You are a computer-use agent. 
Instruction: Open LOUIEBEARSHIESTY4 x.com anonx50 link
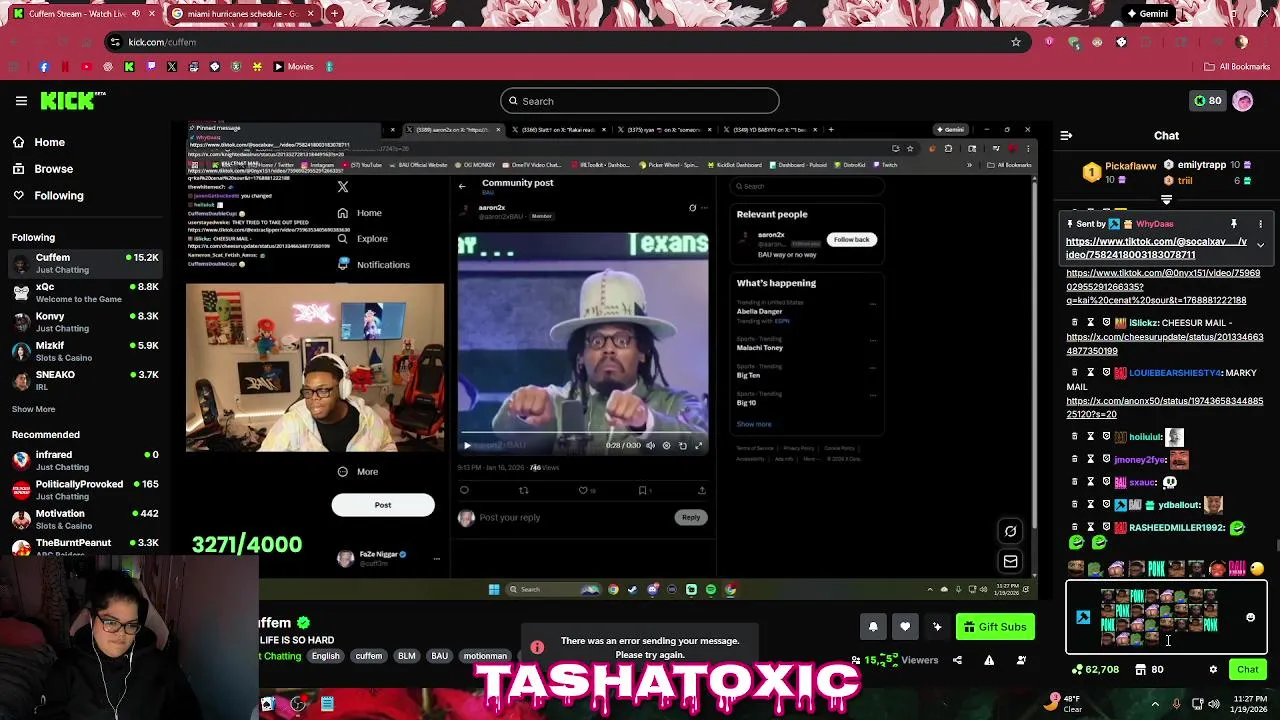pos(1165,407)
